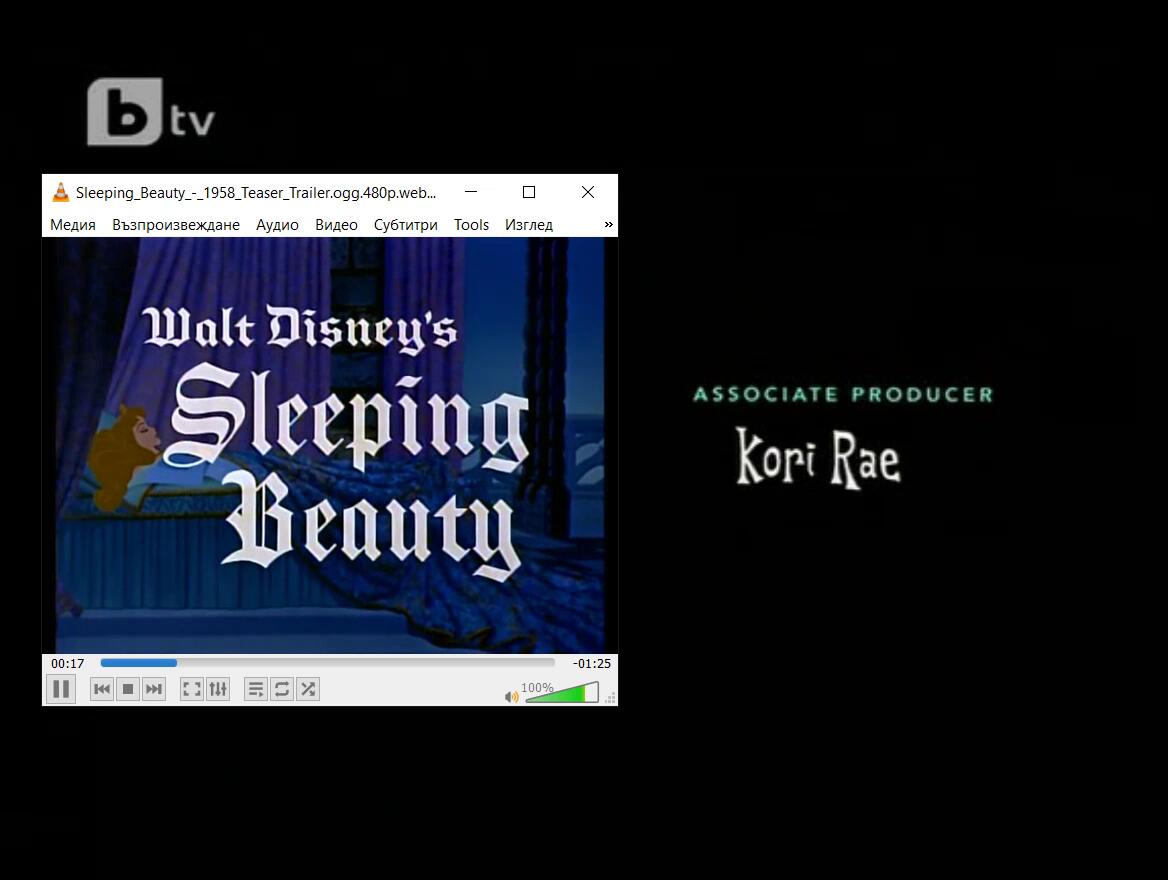Expand hidden menus with the » chevron
Image resolution: width=1168 pixels, height=880 pixels.
608,225
